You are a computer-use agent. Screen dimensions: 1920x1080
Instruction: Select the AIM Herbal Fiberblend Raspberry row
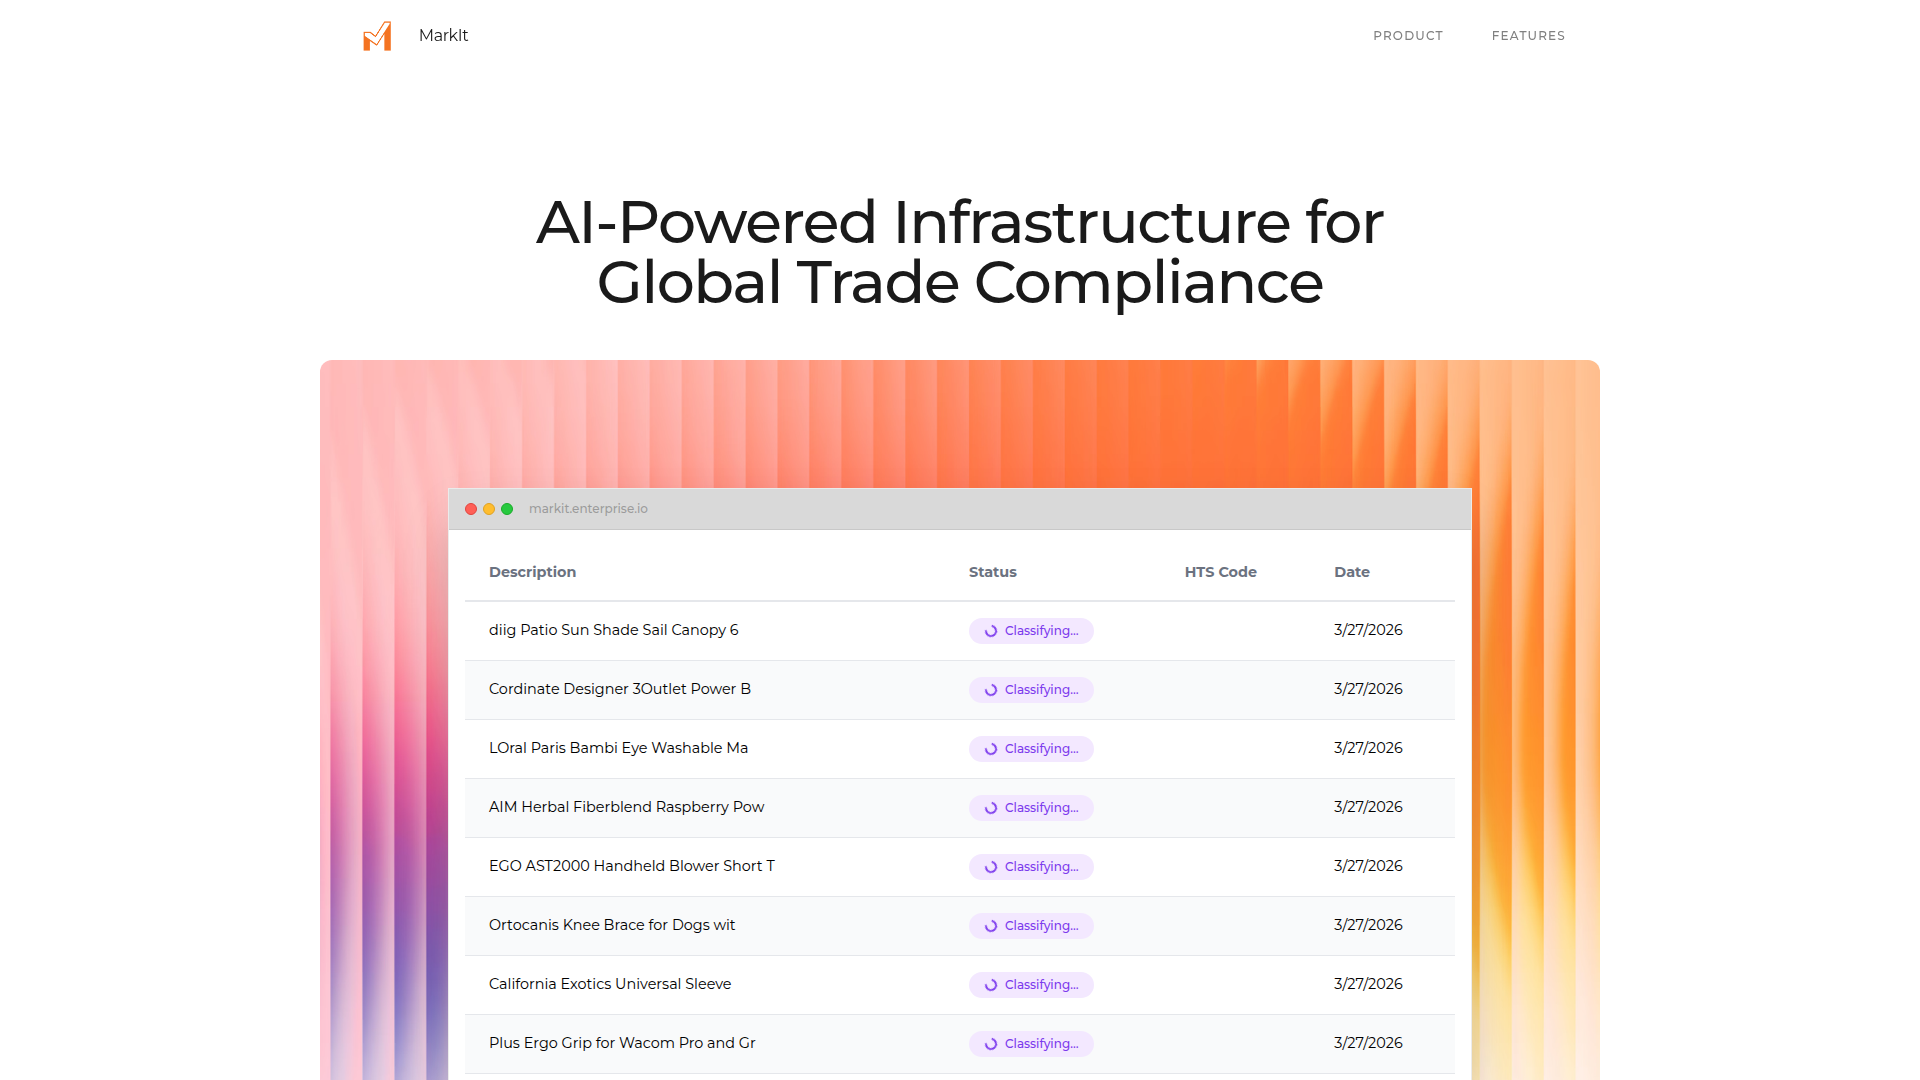pyautogui.click(x=626, y=807)
